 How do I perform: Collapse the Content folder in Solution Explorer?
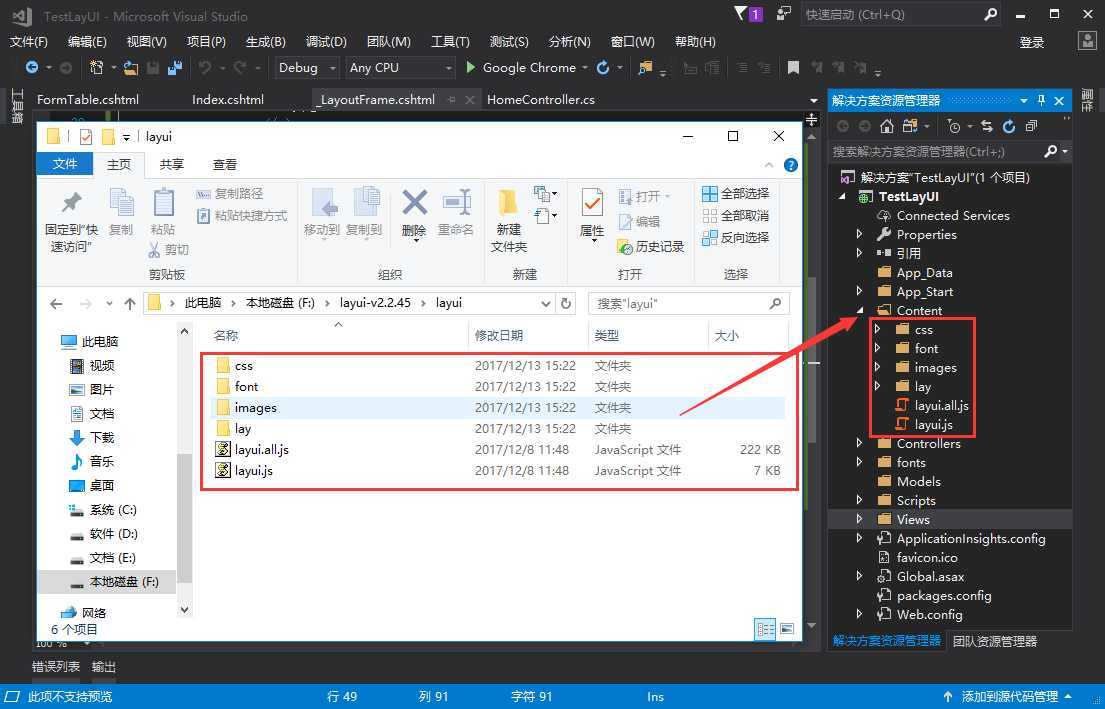pos(860,310)
